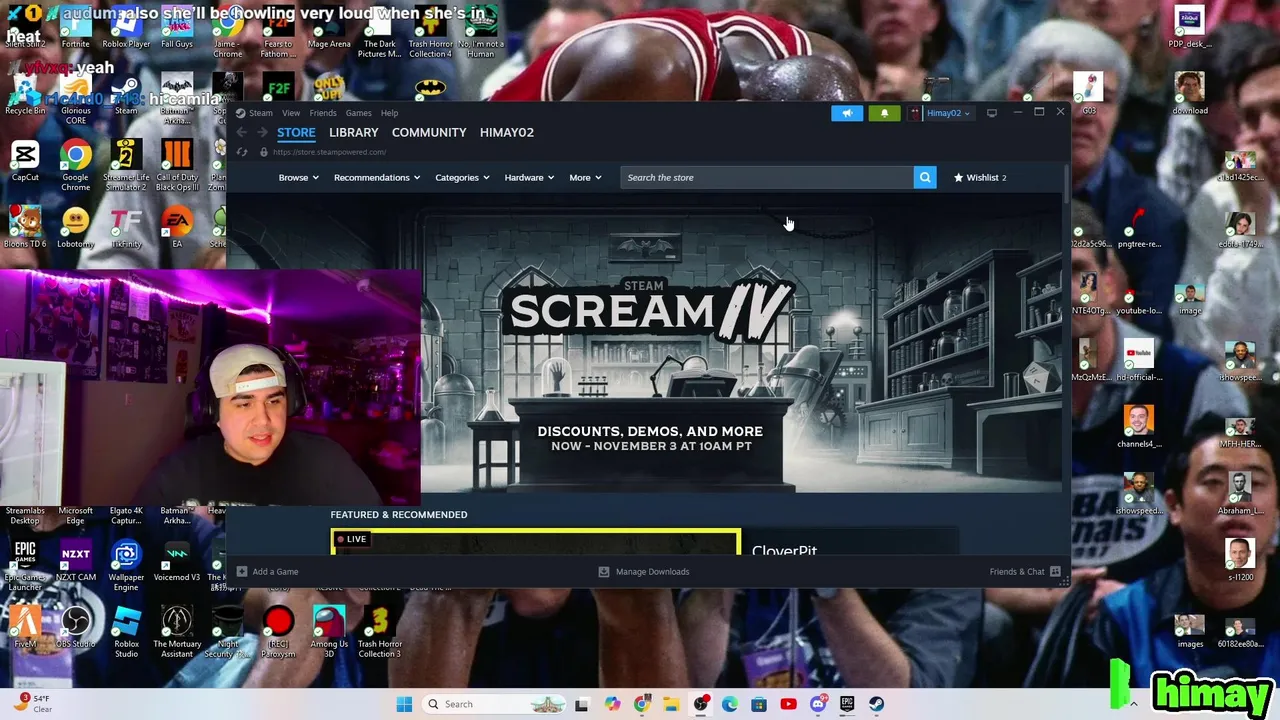Open the Steam menu in the title bar
The height and width of the screenshot is (720, 1280).
(x=261, y=113)
